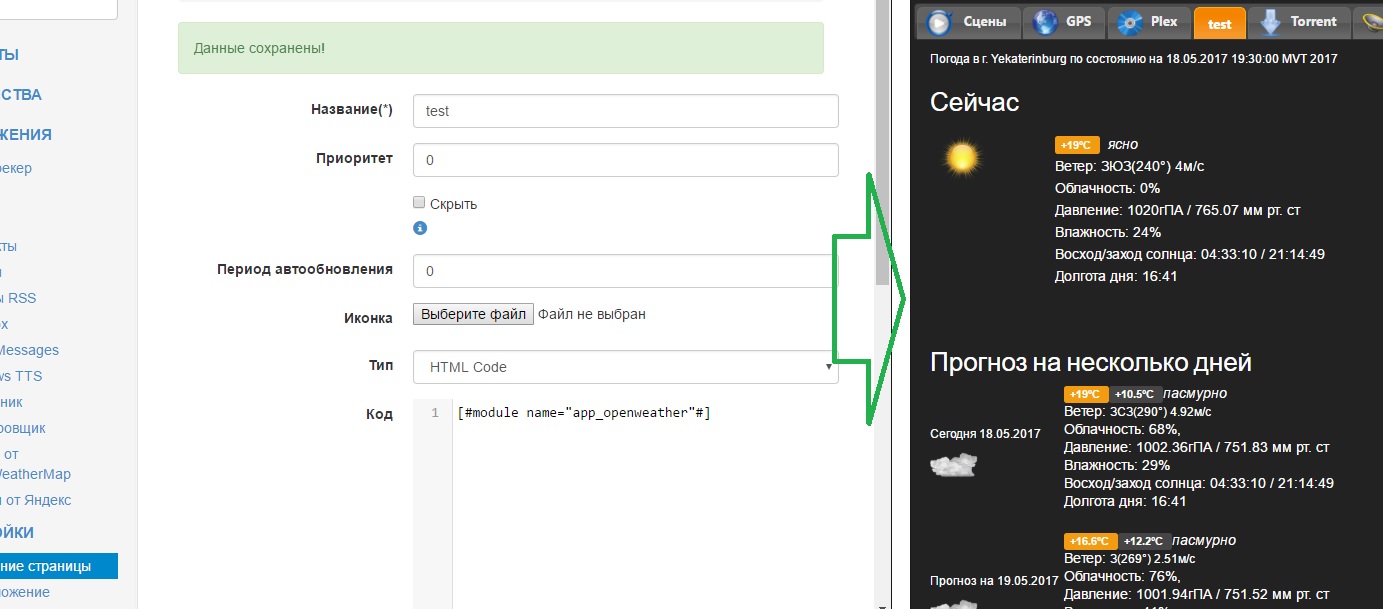Click the Облачность: 68% line
The width and height of the screenshot is (1383, 609).
(x=1122, y=429)
